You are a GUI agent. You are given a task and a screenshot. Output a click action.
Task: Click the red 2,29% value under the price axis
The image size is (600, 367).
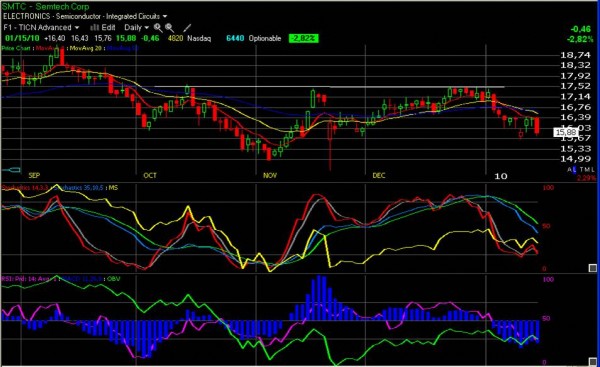586,178
